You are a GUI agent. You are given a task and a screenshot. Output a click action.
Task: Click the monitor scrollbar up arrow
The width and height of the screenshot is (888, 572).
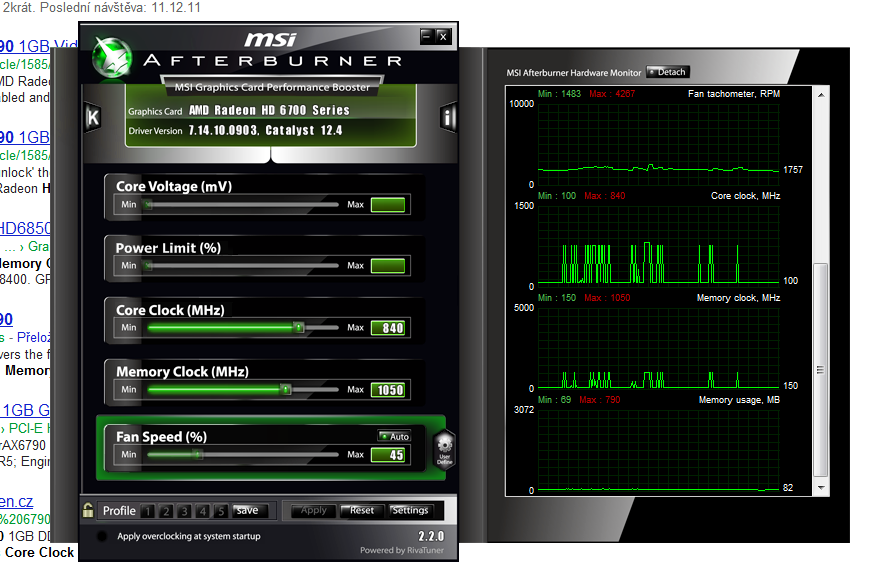821,95
